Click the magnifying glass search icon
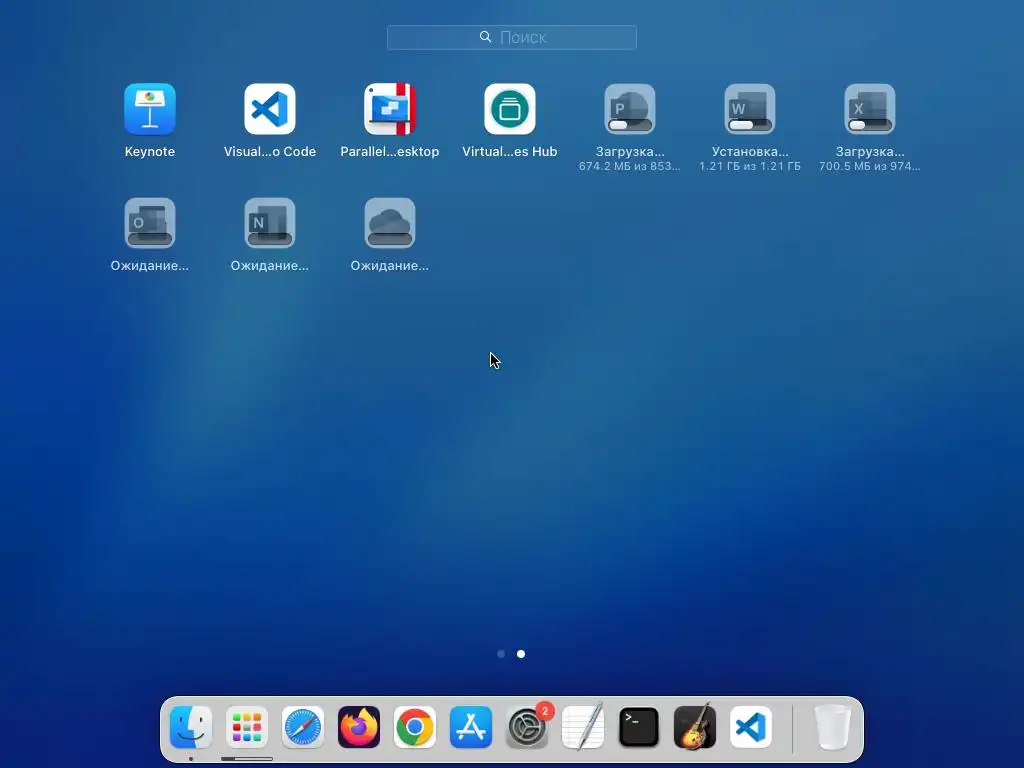The height and width of the screenshot is (768, 1024). click(485, 37)
